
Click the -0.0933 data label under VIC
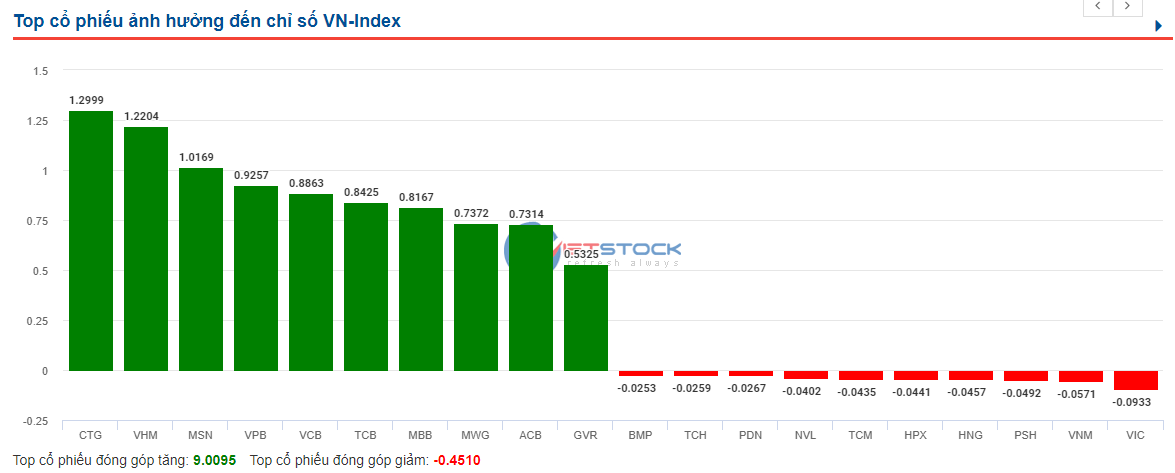(x=1131, y=401)
